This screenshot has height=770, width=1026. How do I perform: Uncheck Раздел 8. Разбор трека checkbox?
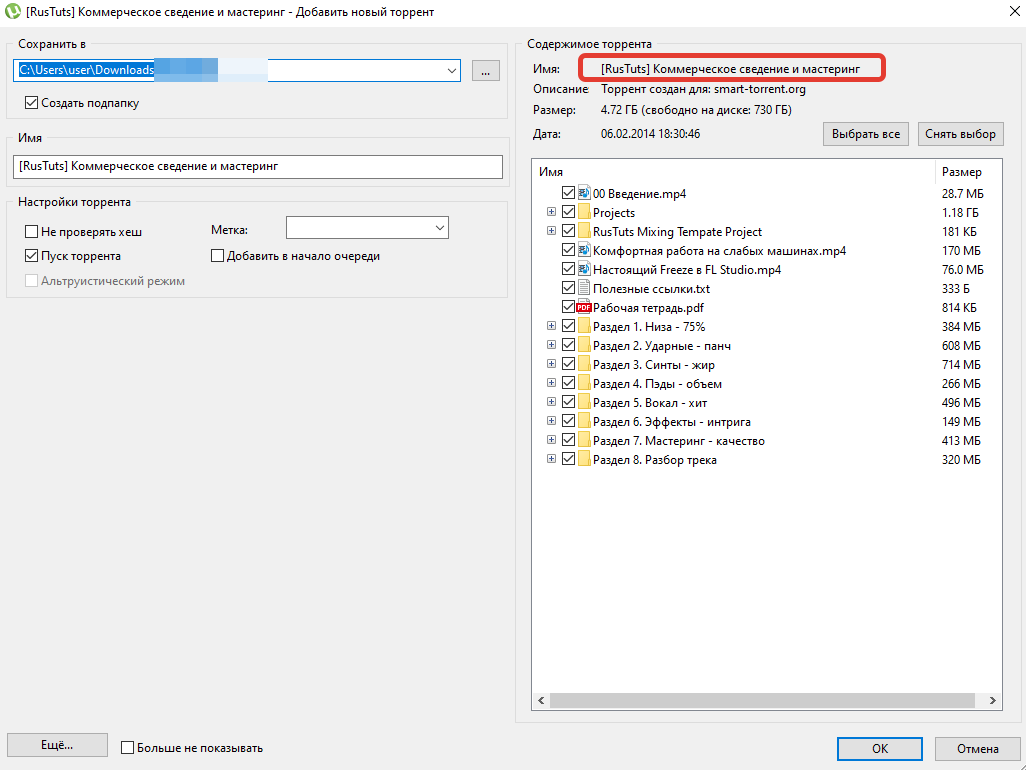click(568, 459)
